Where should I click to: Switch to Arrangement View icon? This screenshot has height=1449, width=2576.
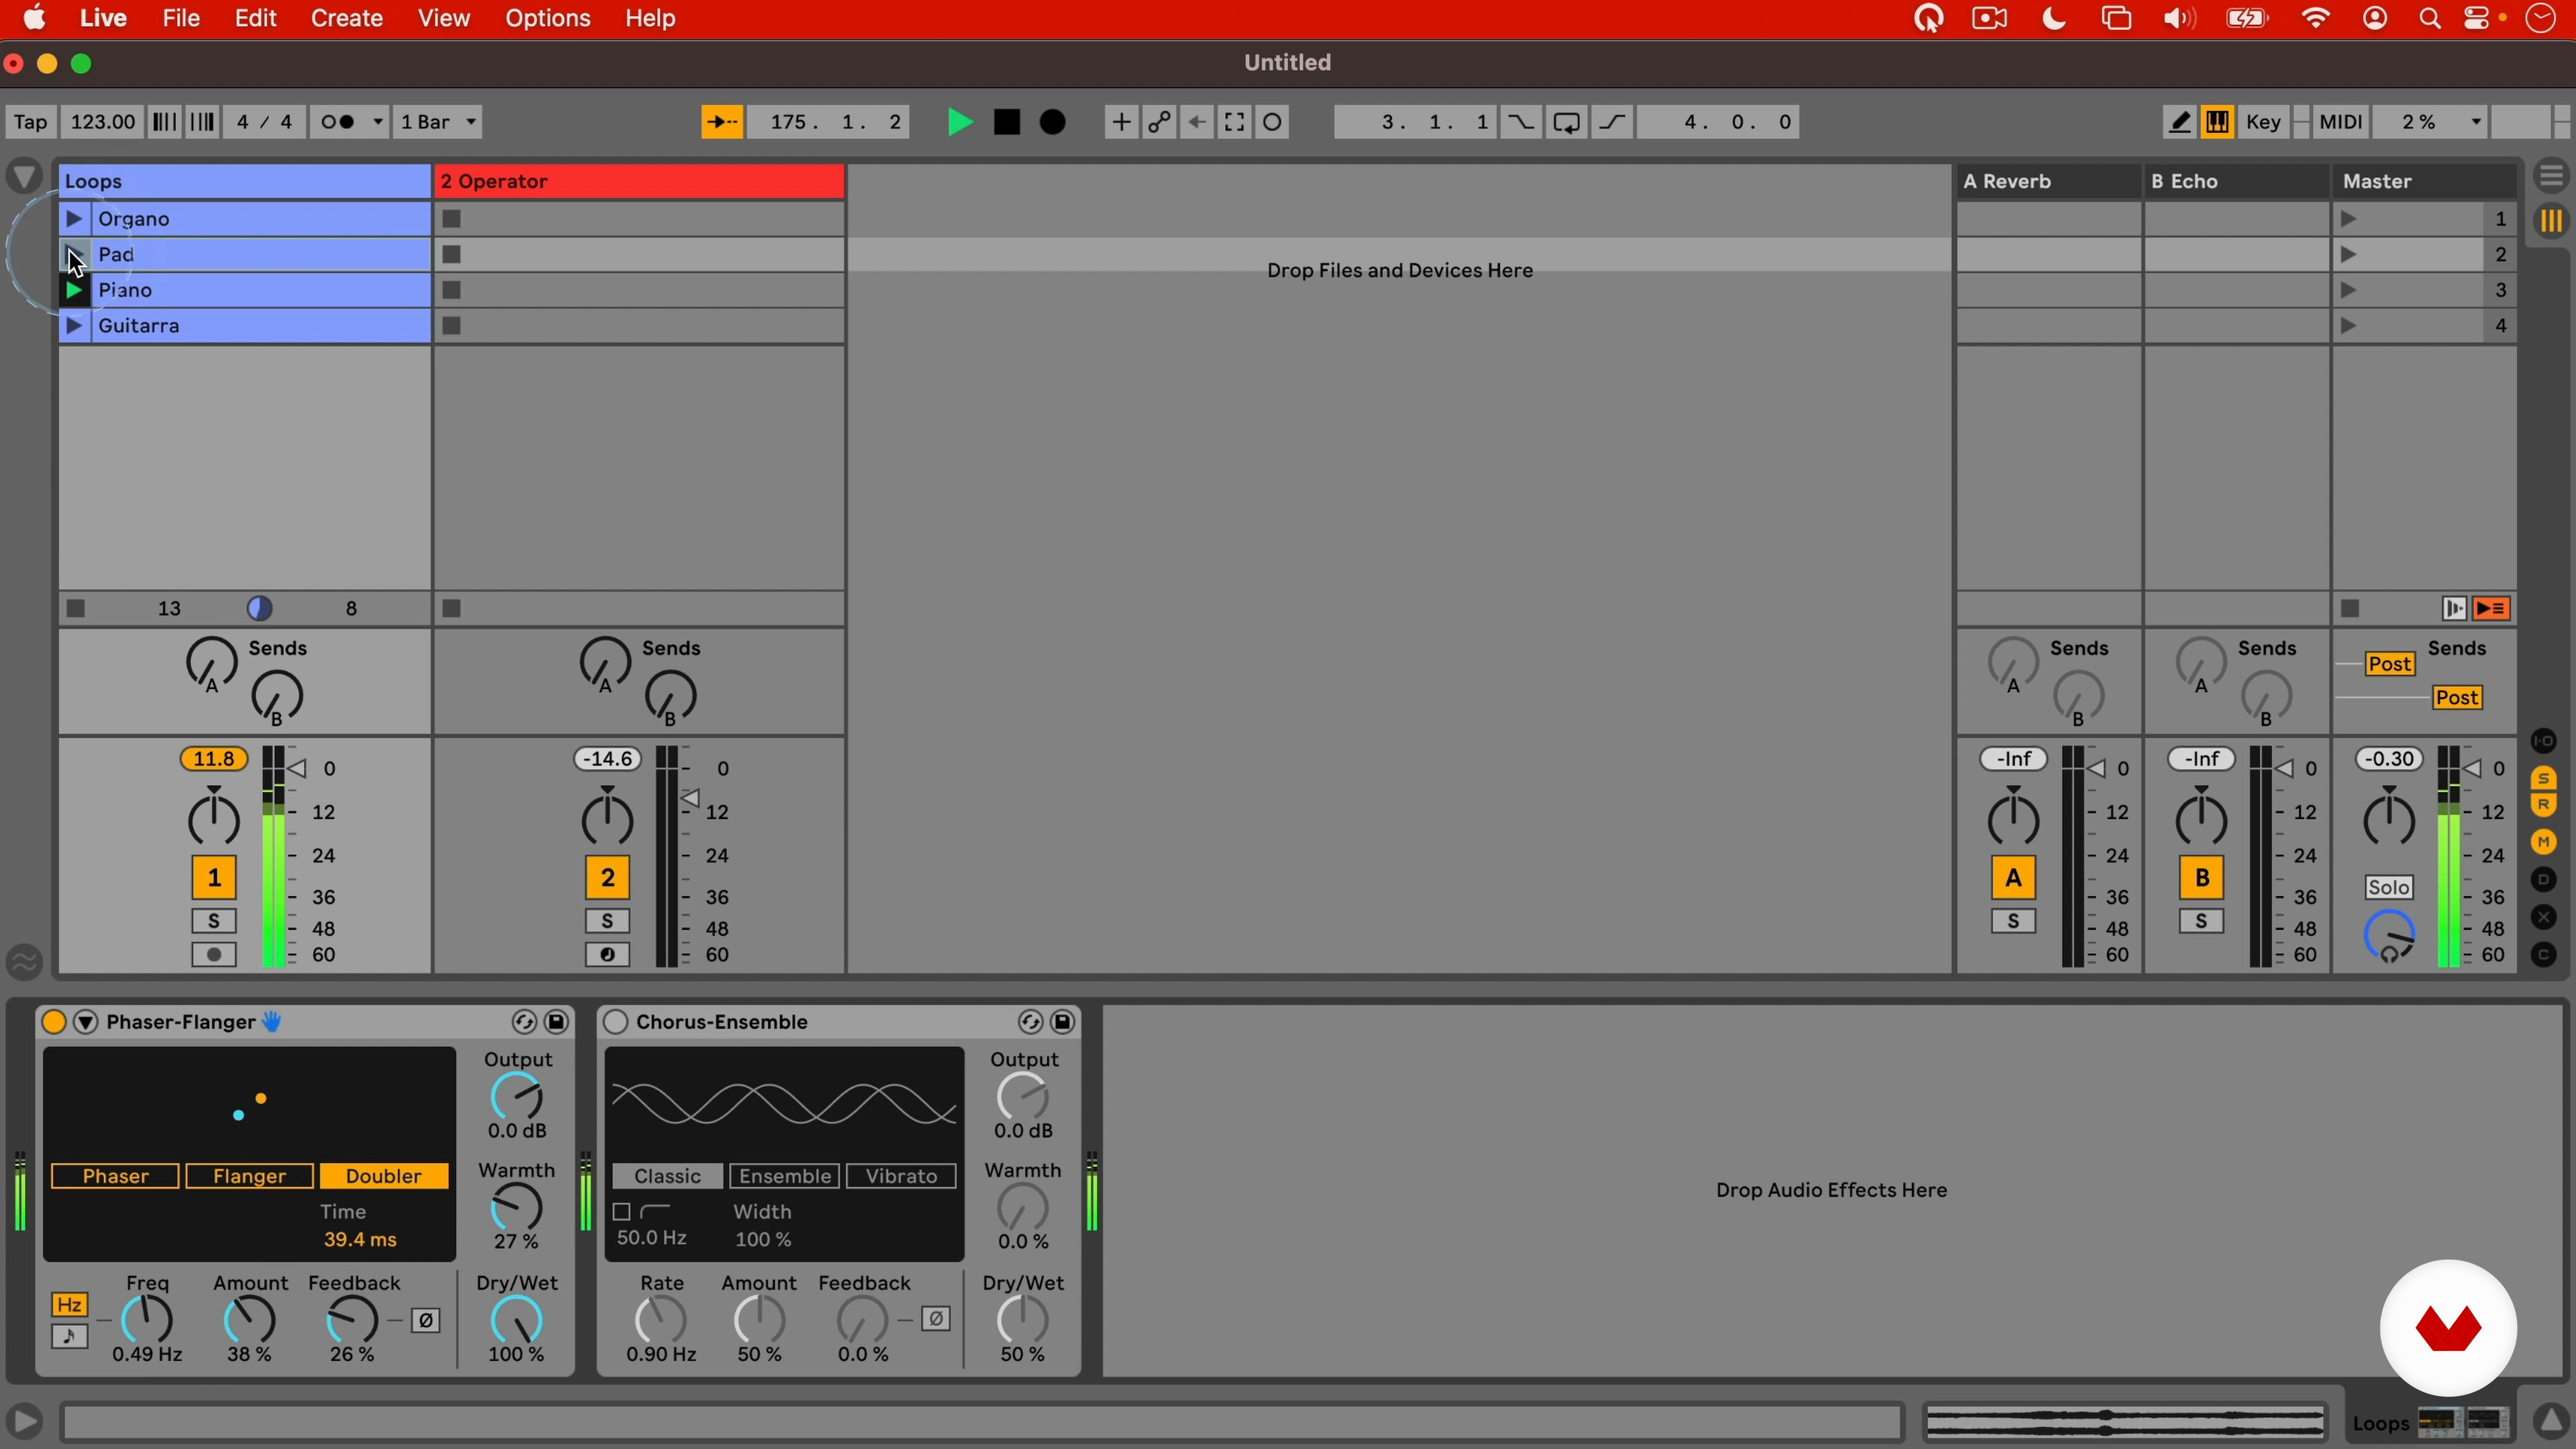click(x=2552, y=177)
